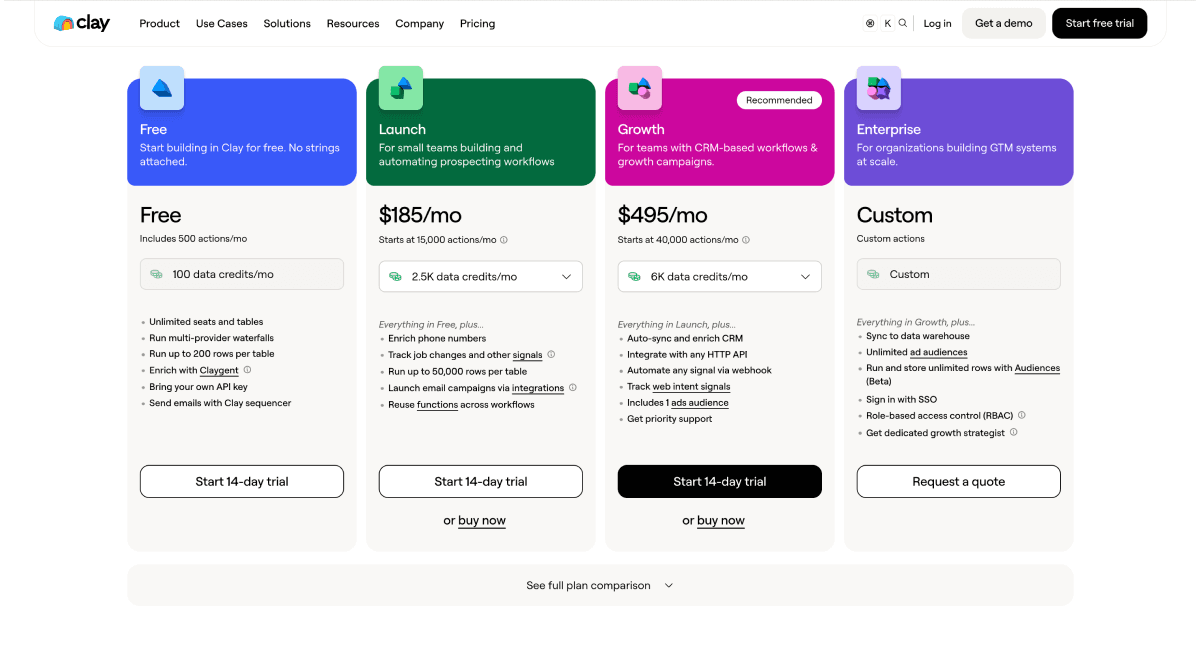Open the Claygent link

point(219,370)
